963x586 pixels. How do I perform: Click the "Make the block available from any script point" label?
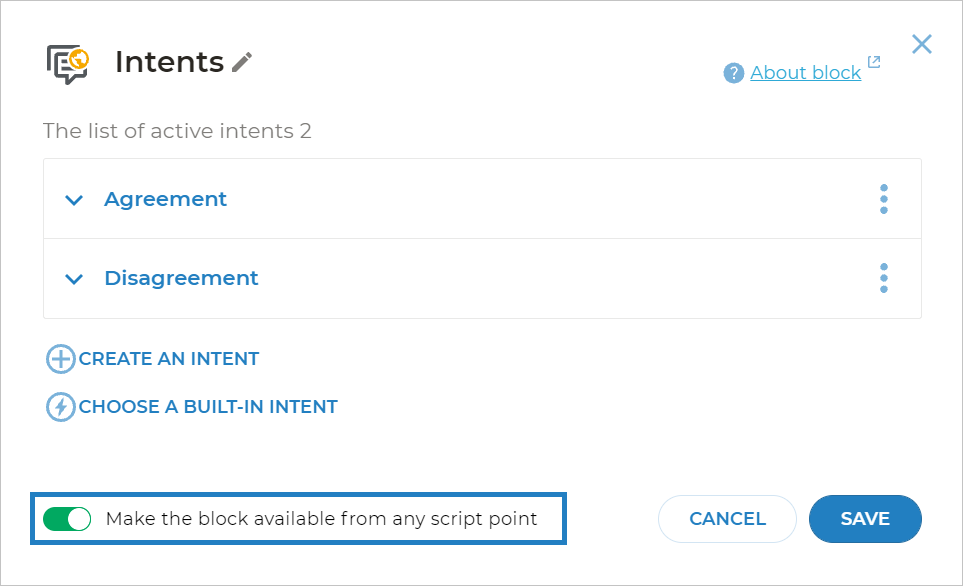click(x=321, y=519)
